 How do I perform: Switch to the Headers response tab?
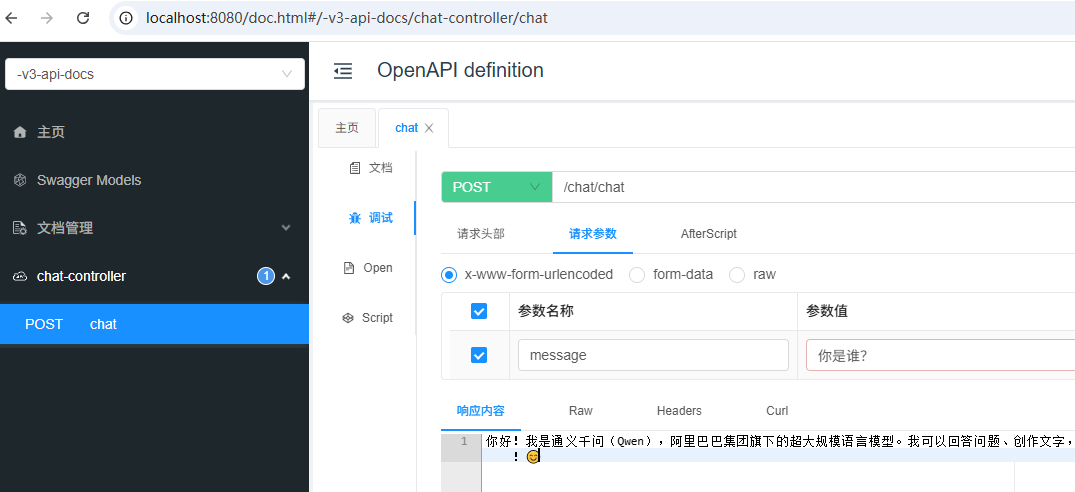coord(679,411)
